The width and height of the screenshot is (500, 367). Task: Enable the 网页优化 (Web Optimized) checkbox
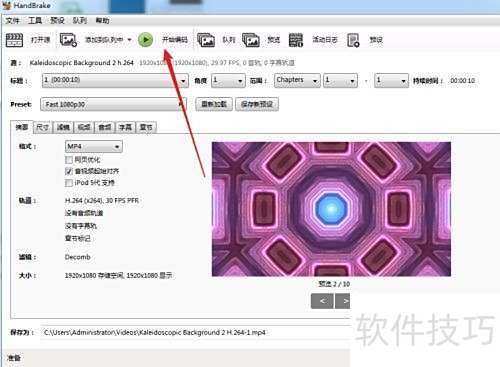[69, 160]
